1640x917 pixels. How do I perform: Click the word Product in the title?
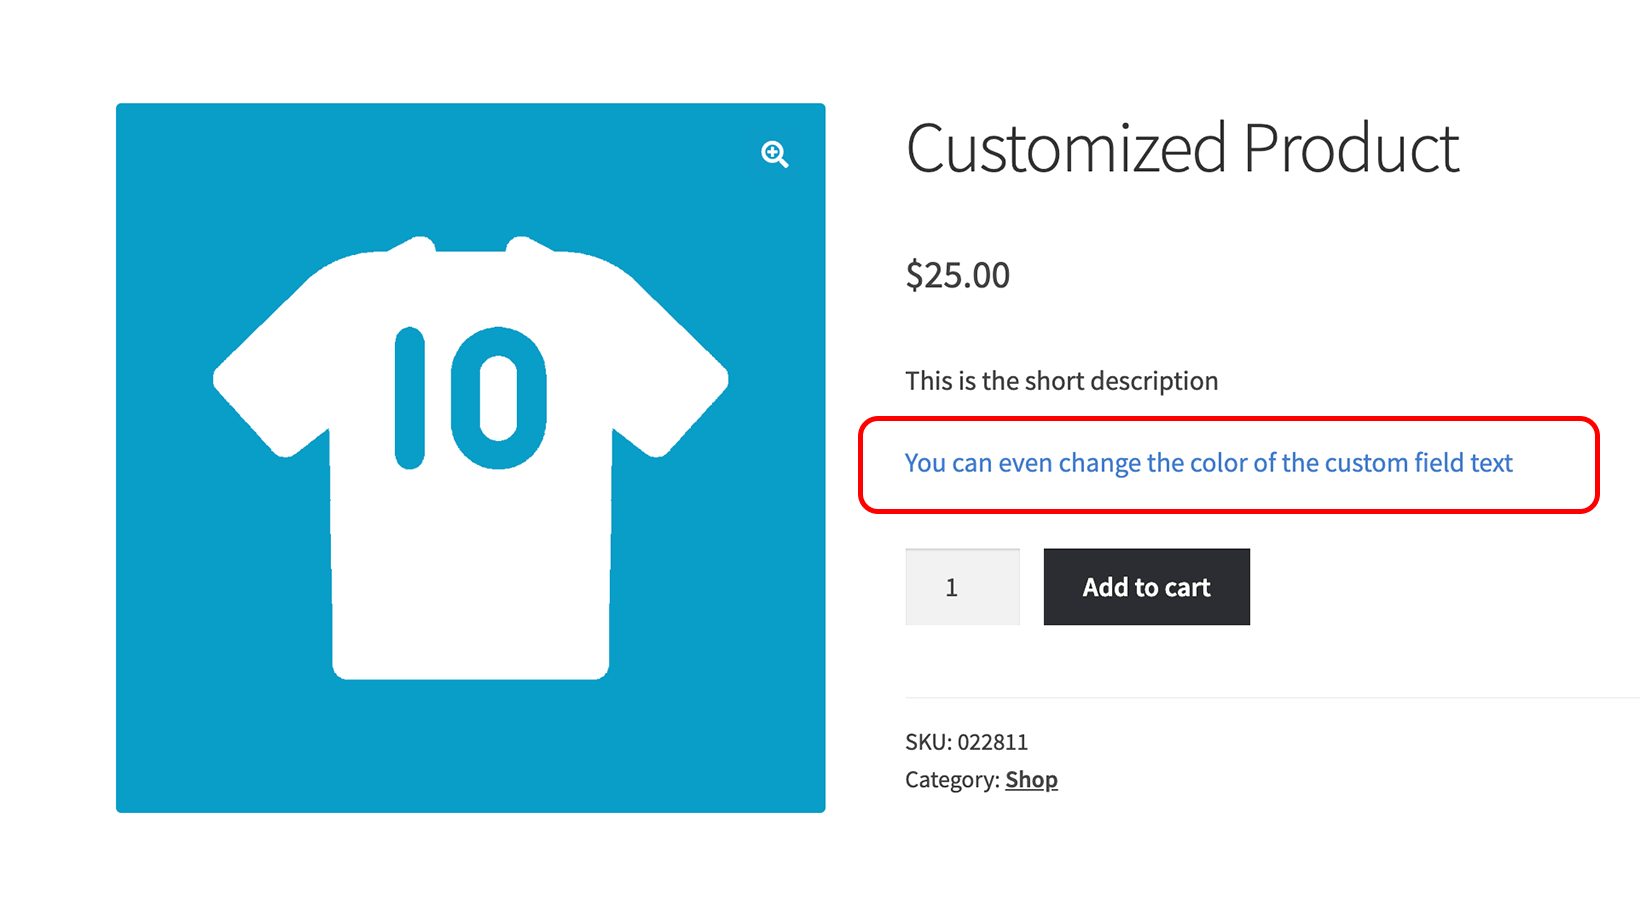click(1351, 149)
